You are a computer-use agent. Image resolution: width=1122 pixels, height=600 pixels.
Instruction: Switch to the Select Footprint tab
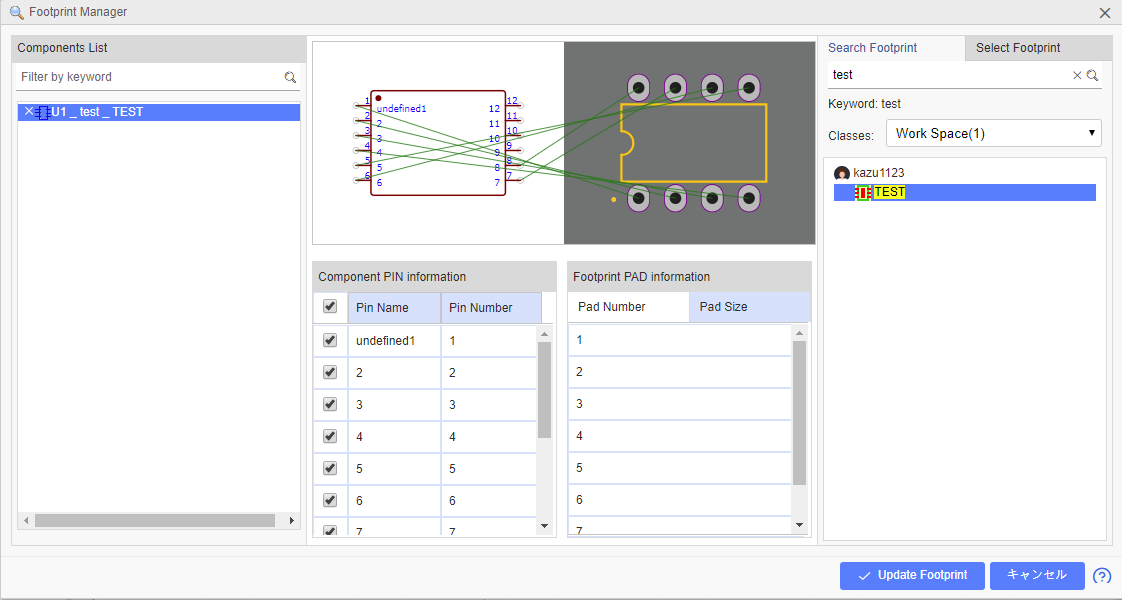point(1017,48)
